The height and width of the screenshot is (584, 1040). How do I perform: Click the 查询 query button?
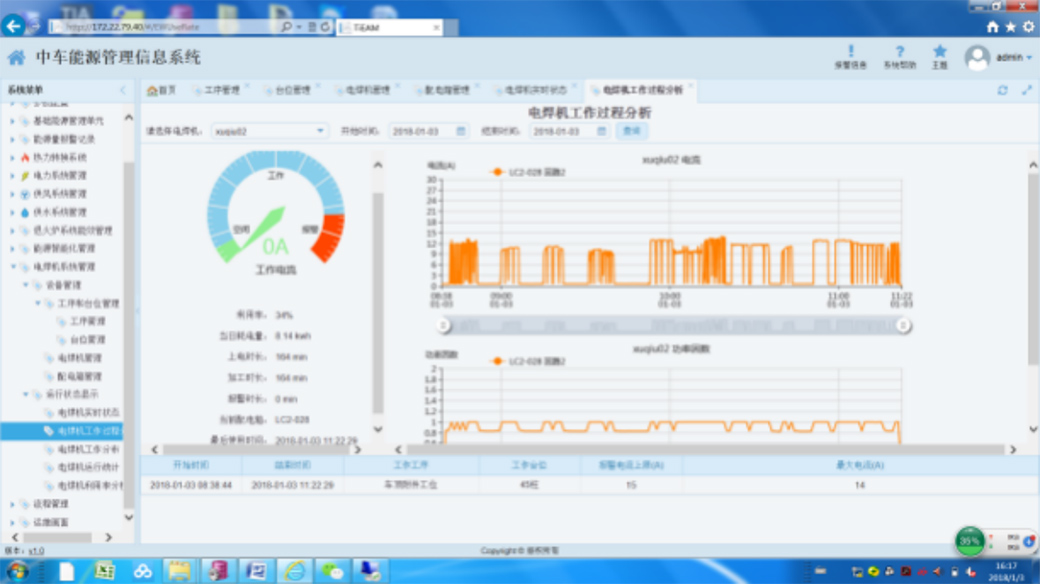631,131
